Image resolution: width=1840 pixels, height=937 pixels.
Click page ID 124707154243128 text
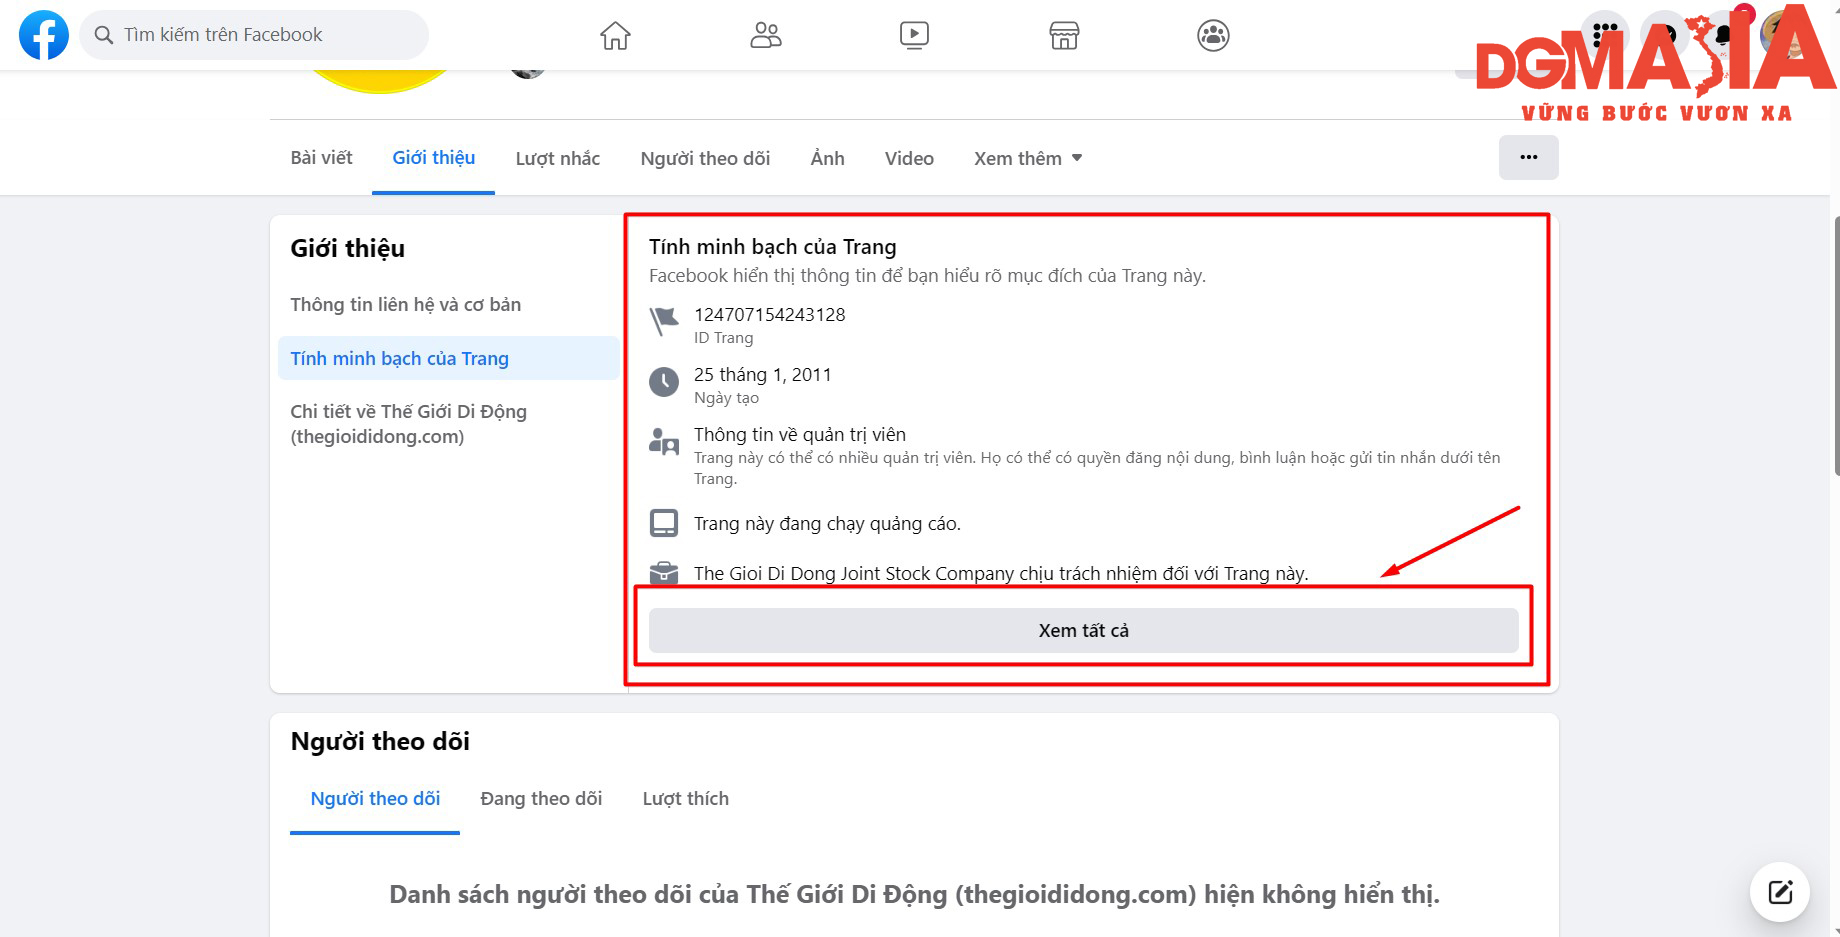click(770, 315)
